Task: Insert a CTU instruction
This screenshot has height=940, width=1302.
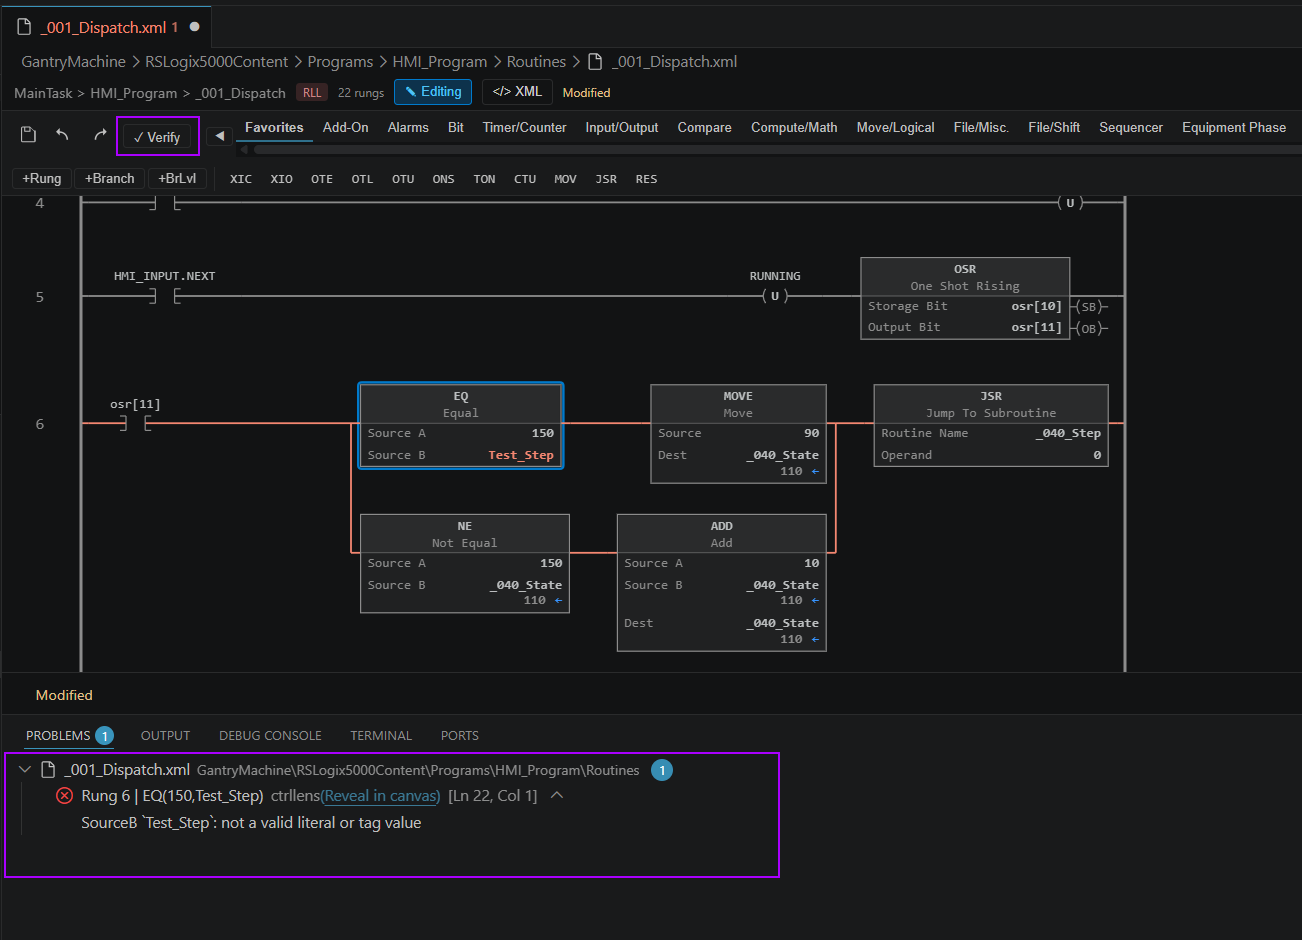Action: pyautogui.click(x=525, y=179)
